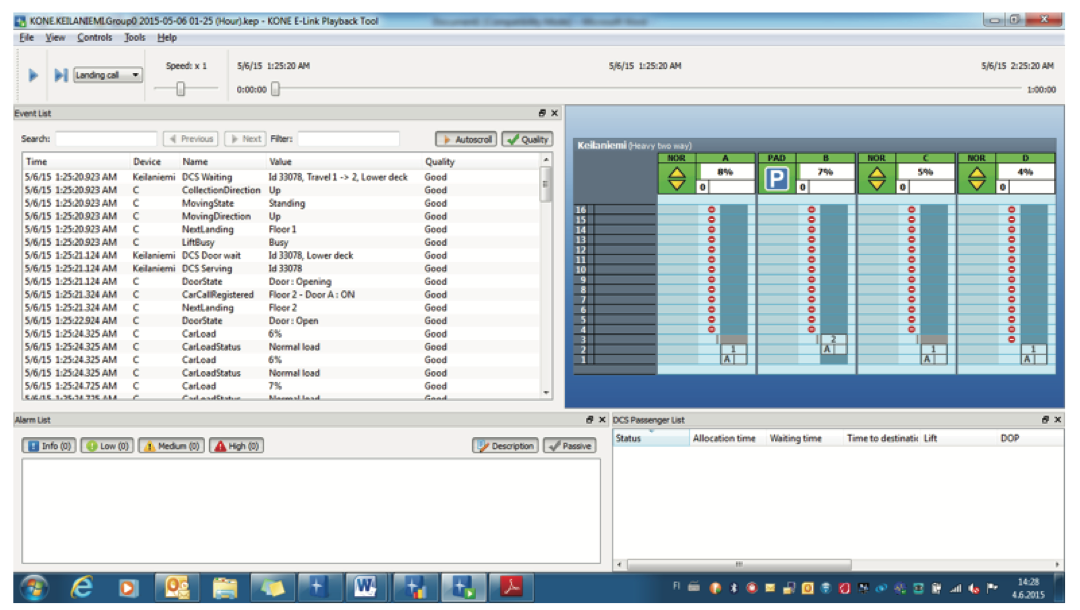Open the Landing call dropdown
1080x610 pixels.
pyautogui.click(x=108, y=75)
